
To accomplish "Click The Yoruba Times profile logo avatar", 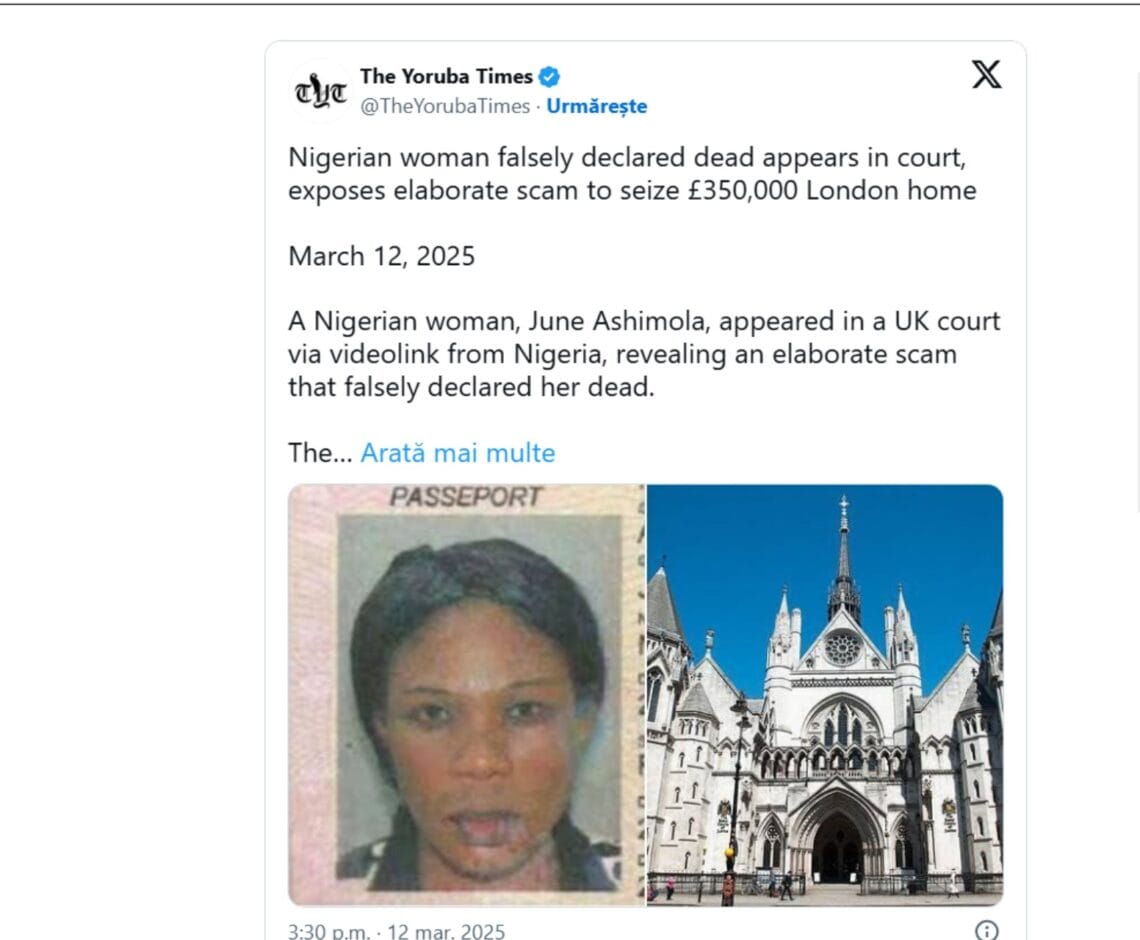I will coord(322,91).
